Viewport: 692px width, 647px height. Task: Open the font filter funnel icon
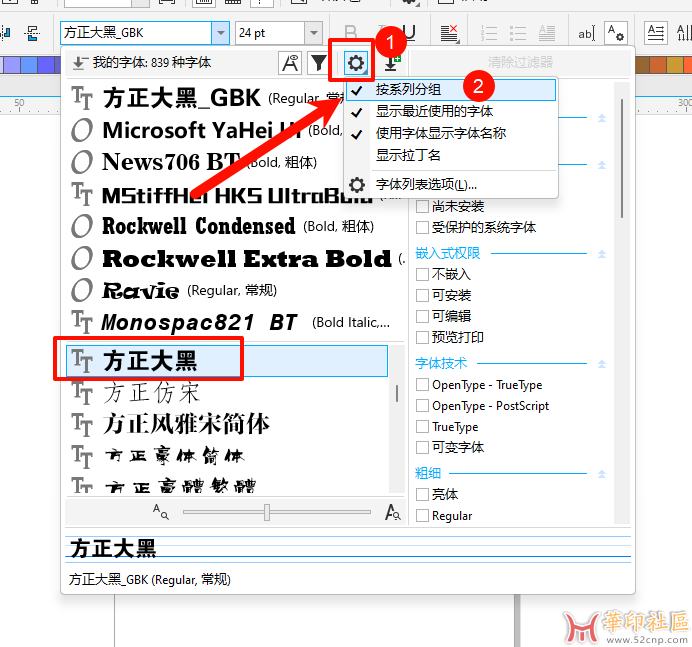(x=318, y=63)
